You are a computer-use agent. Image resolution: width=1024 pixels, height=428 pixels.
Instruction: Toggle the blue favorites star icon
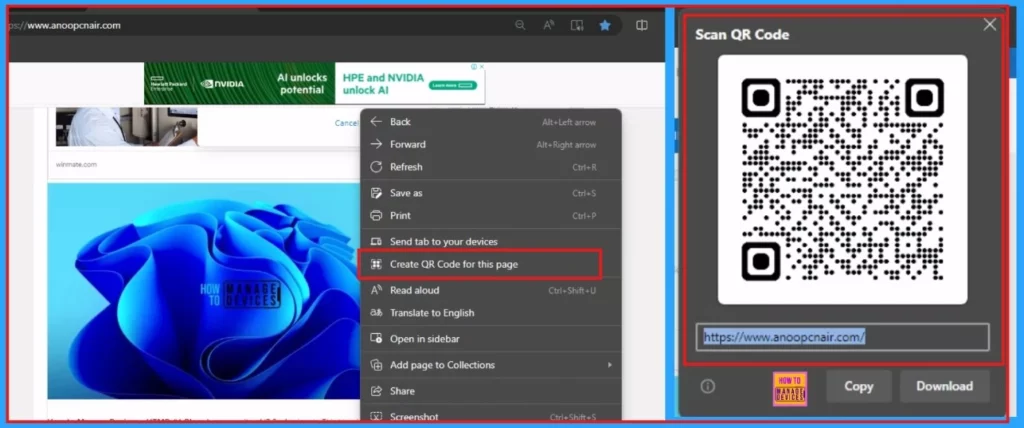(605, 25)
